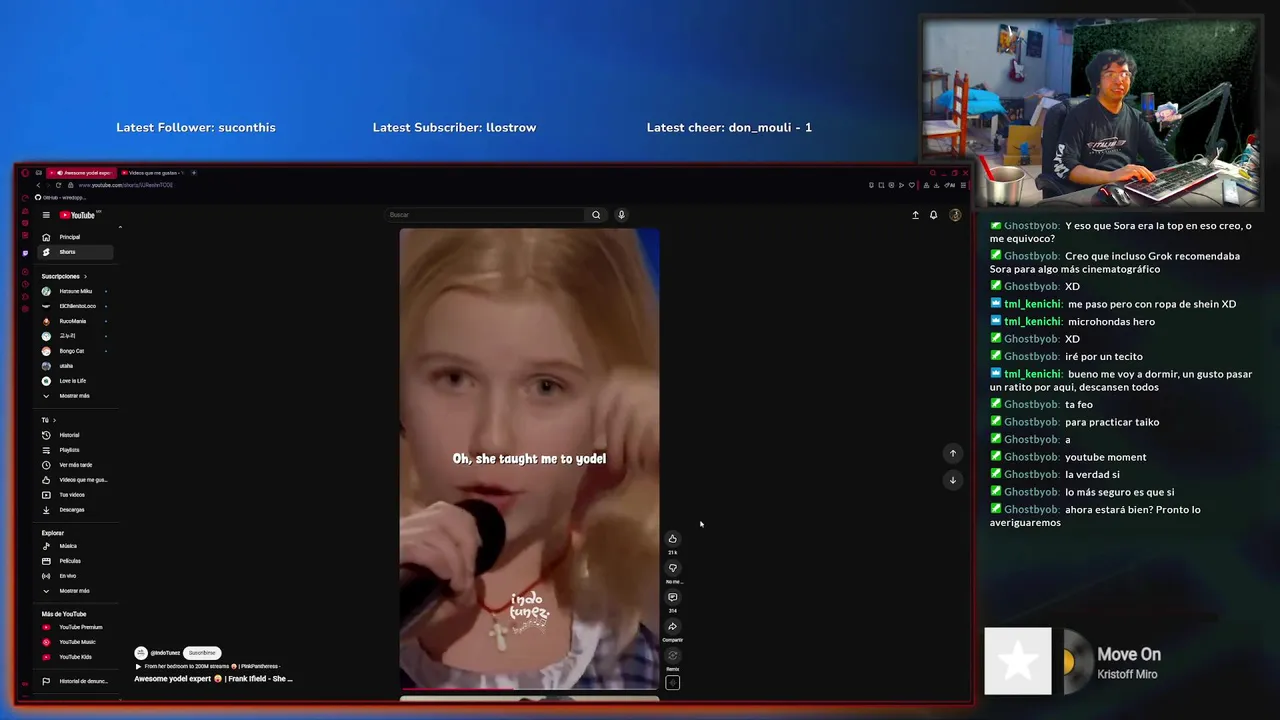
Task: Open Videos que me gustan list
Action: [75, 480]
